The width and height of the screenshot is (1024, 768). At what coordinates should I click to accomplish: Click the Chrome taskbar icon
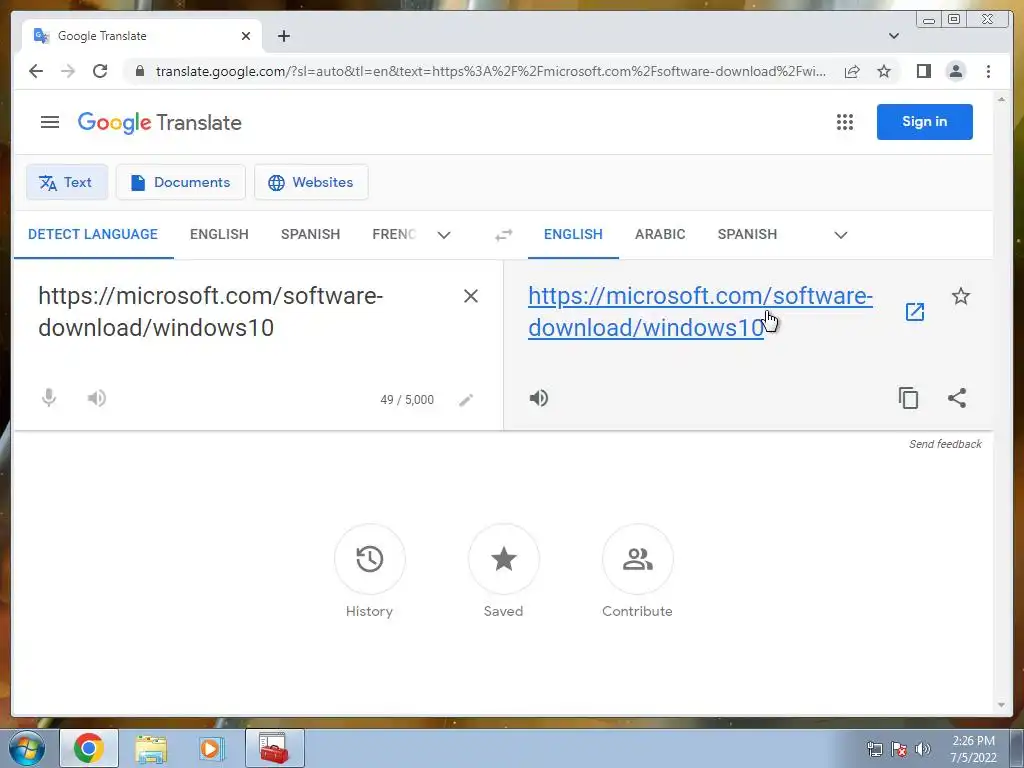coord(89,748)
